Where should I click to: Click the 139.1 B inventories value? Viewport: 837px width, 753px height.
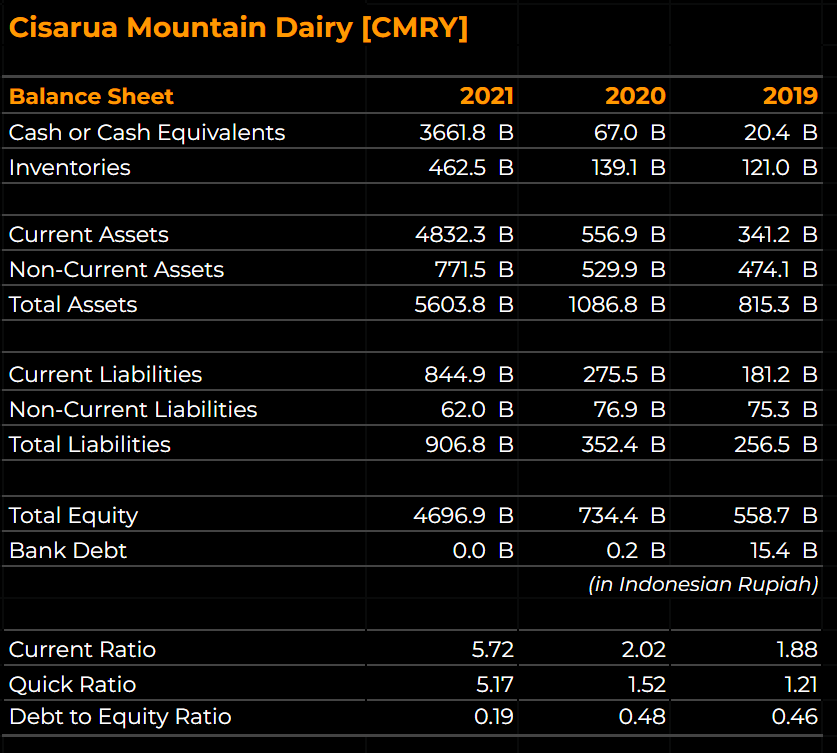(x=628, y=168)
